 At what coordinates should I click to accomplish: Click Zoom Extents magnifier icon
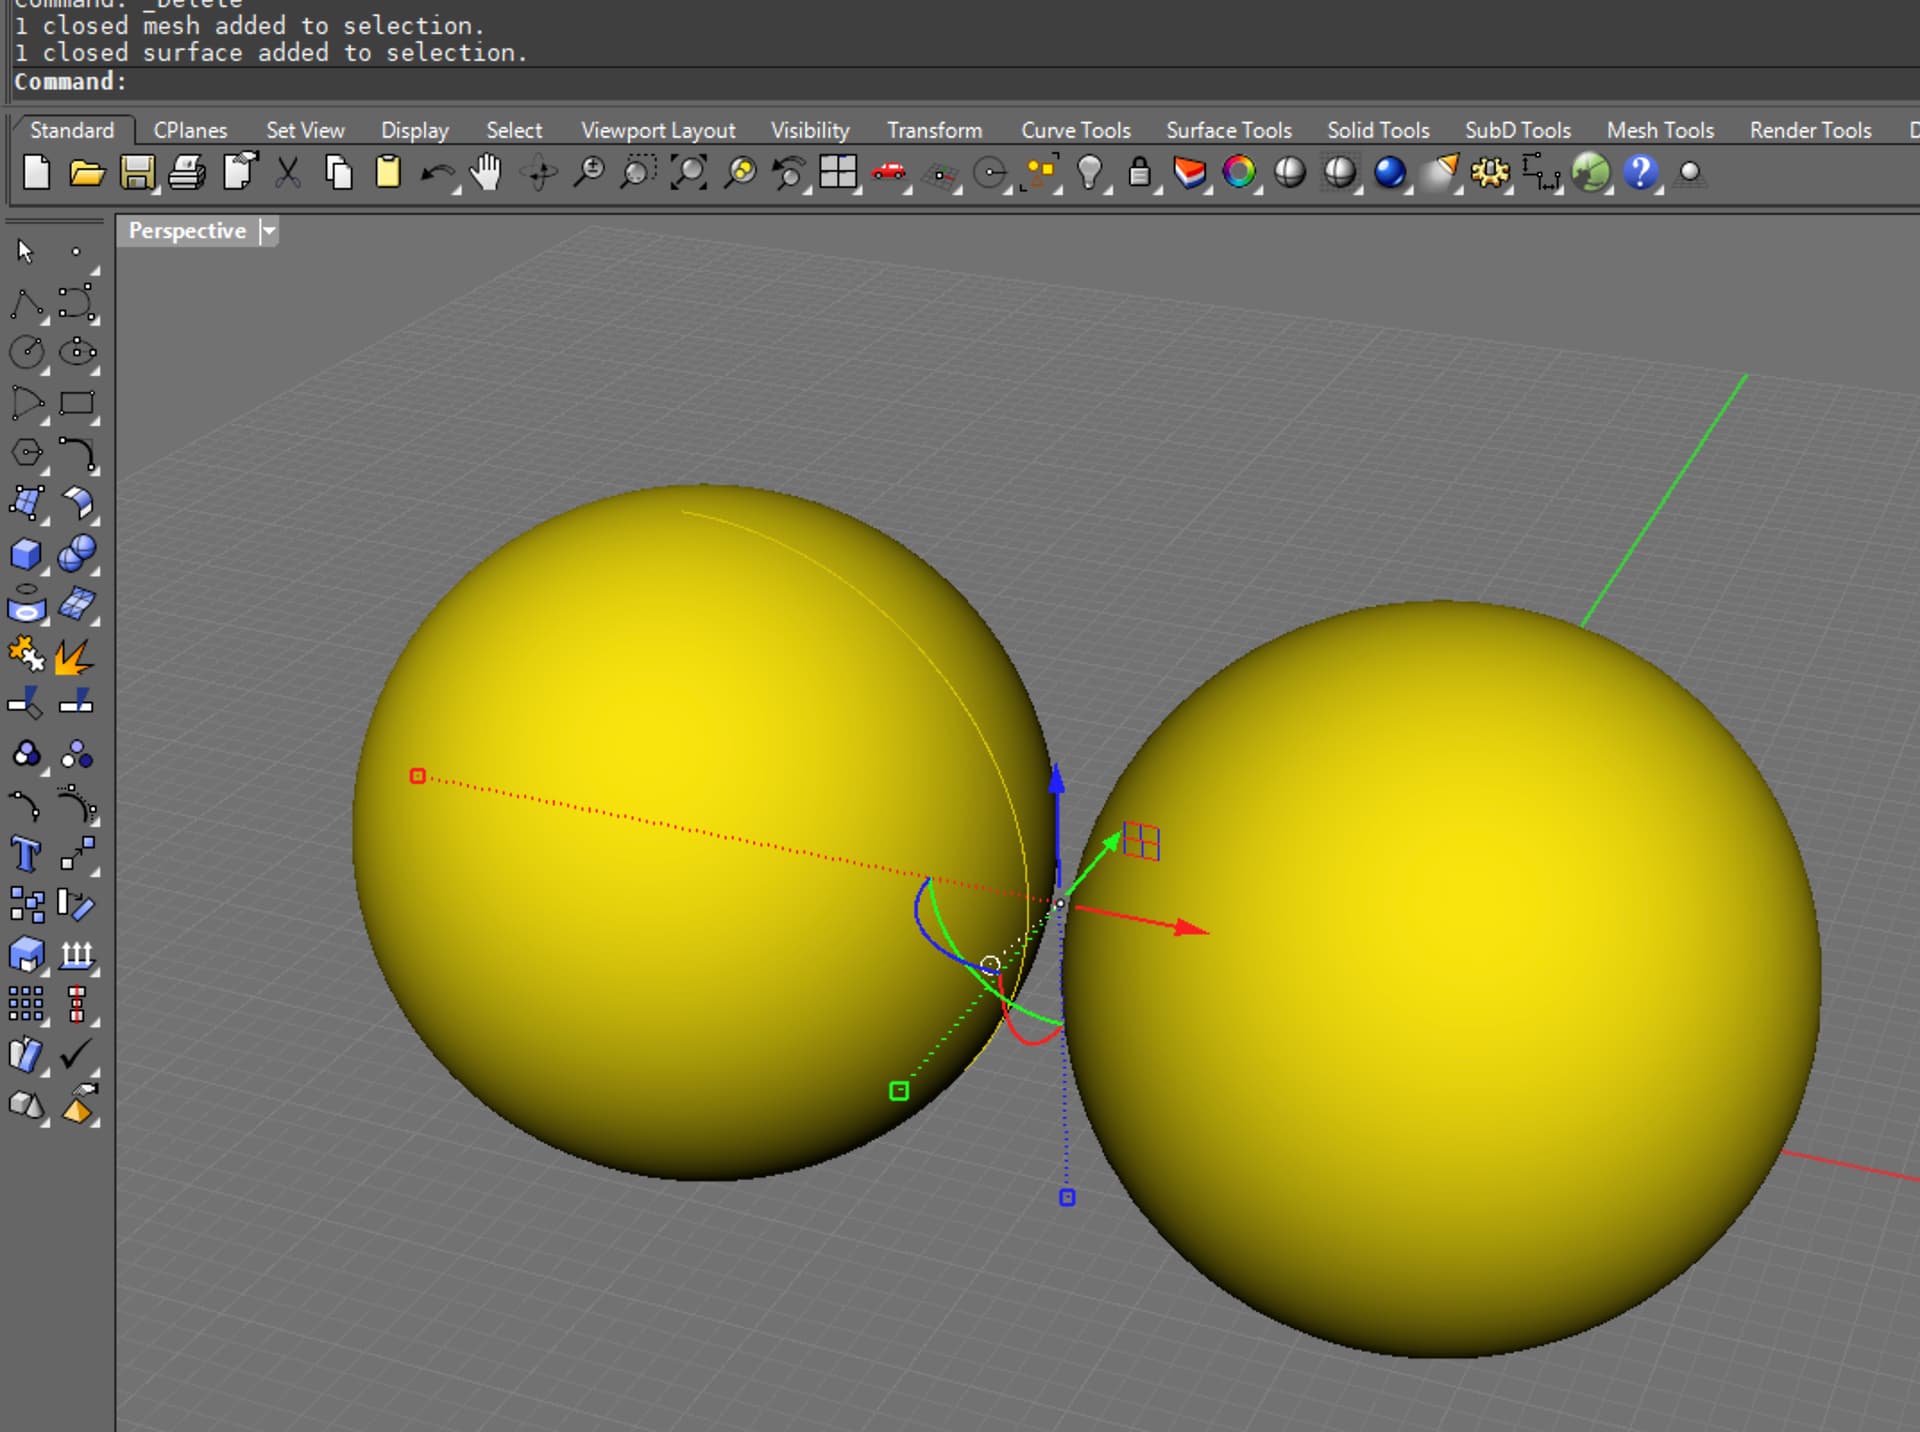point(689,173)
